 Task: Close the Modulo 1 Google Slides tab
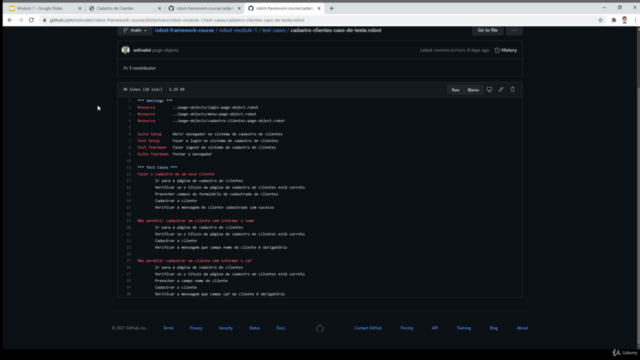point(80,8)
